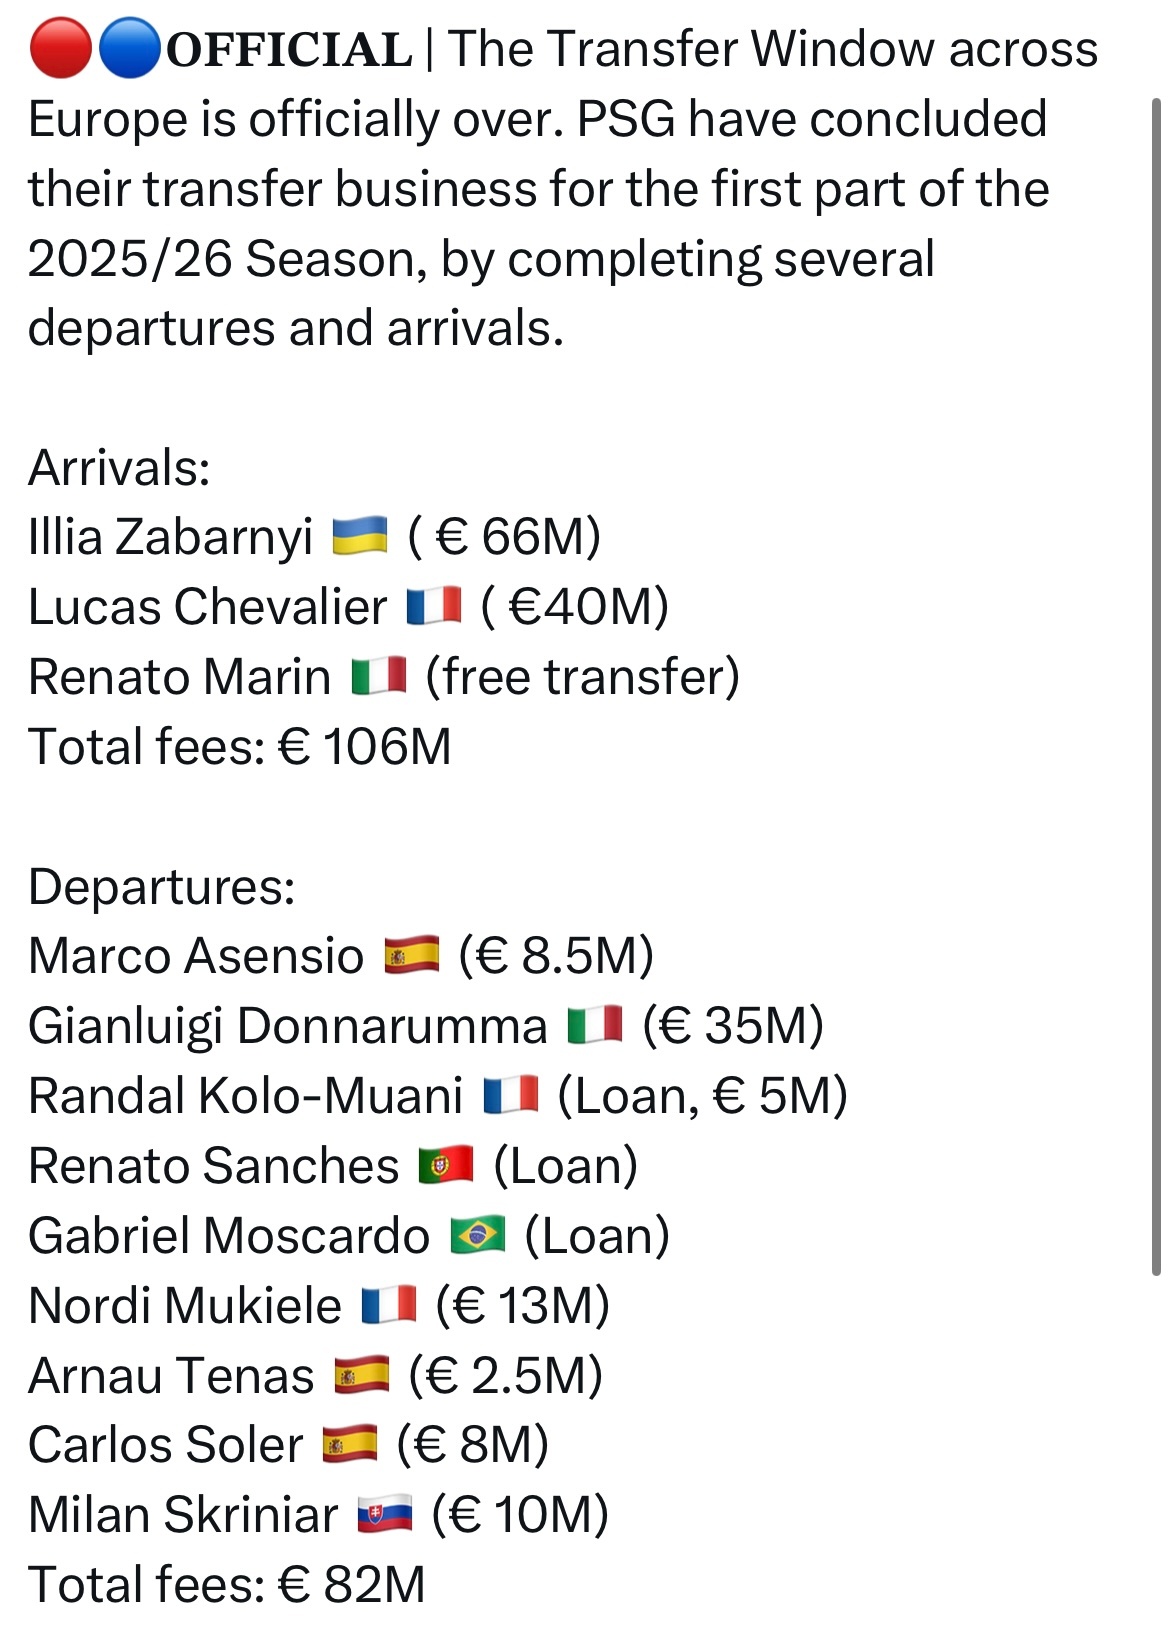Click the Total fees € 82M line

pyautogui.click(x=227, y=1584)
